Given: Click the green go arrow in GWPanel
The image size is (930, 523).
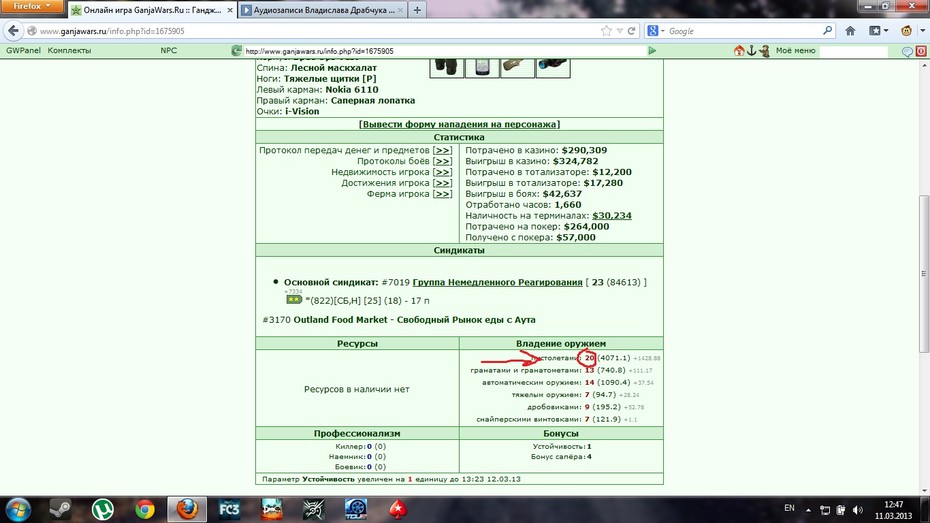Looking at the screenshot, I should [x=652, y=51].
